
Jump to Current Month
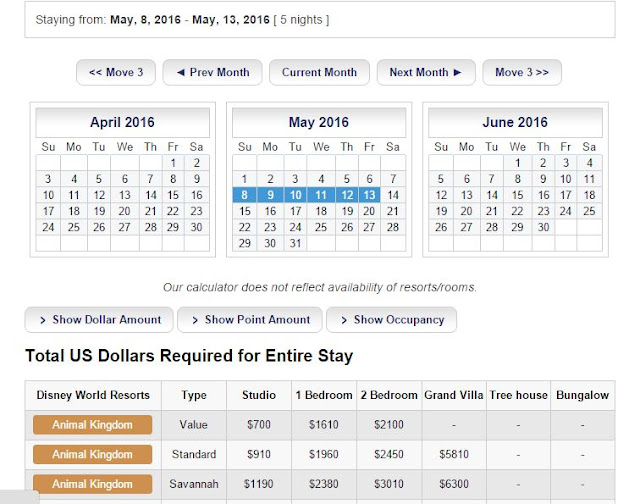coord(319,73)
